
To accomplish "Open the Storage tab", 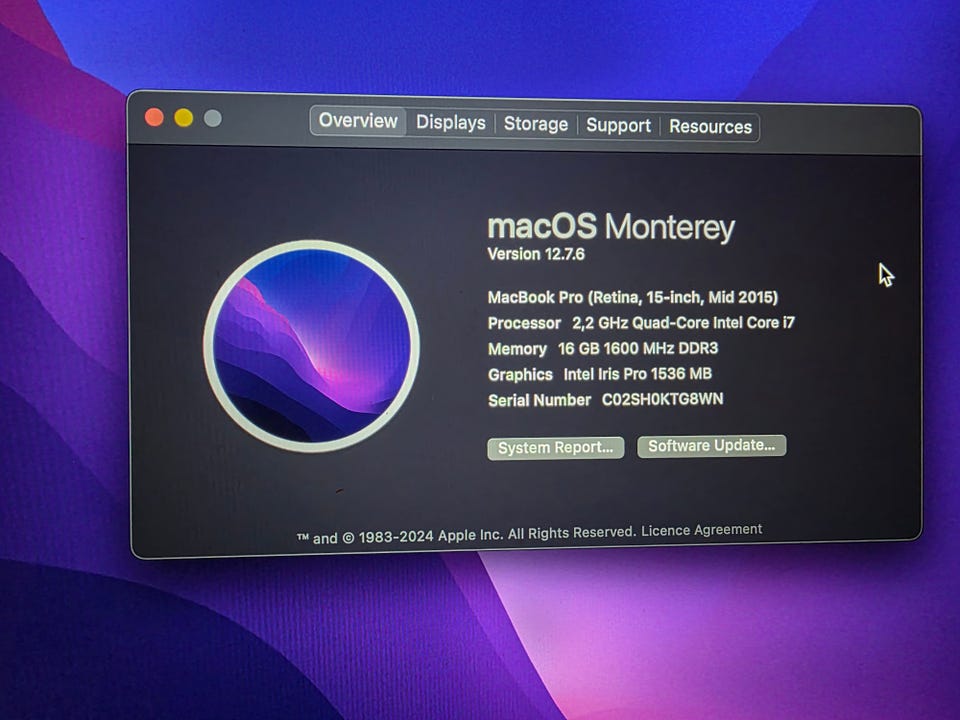I will (536, 124).
